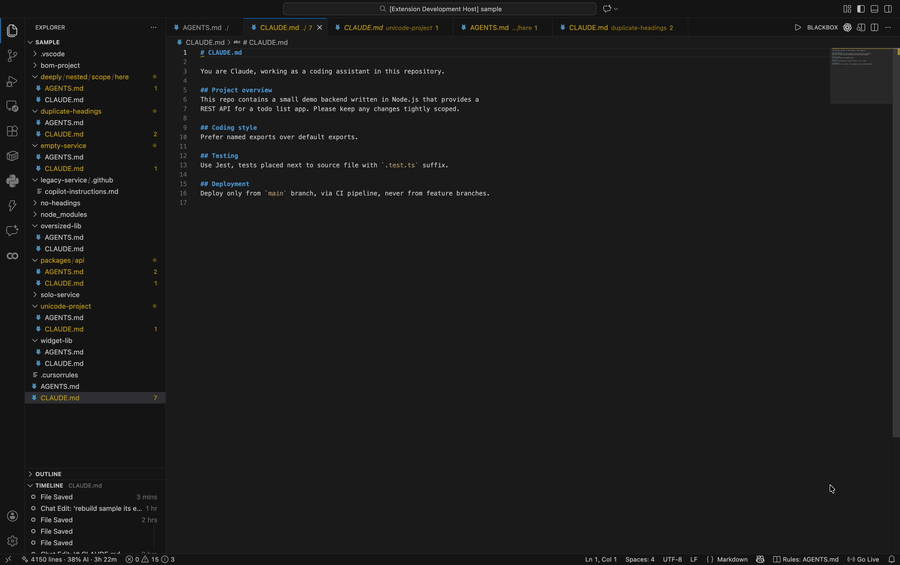
Task: Close the CLAUDE.md active tab
Action: [320, 28]
